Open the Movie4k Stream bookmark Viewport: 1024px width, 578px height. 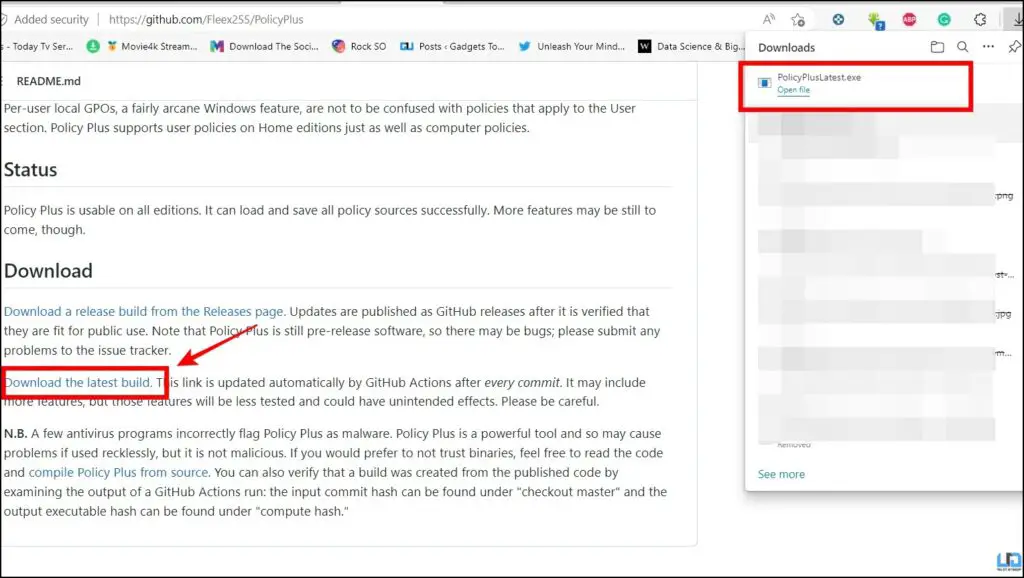[152, 46]
